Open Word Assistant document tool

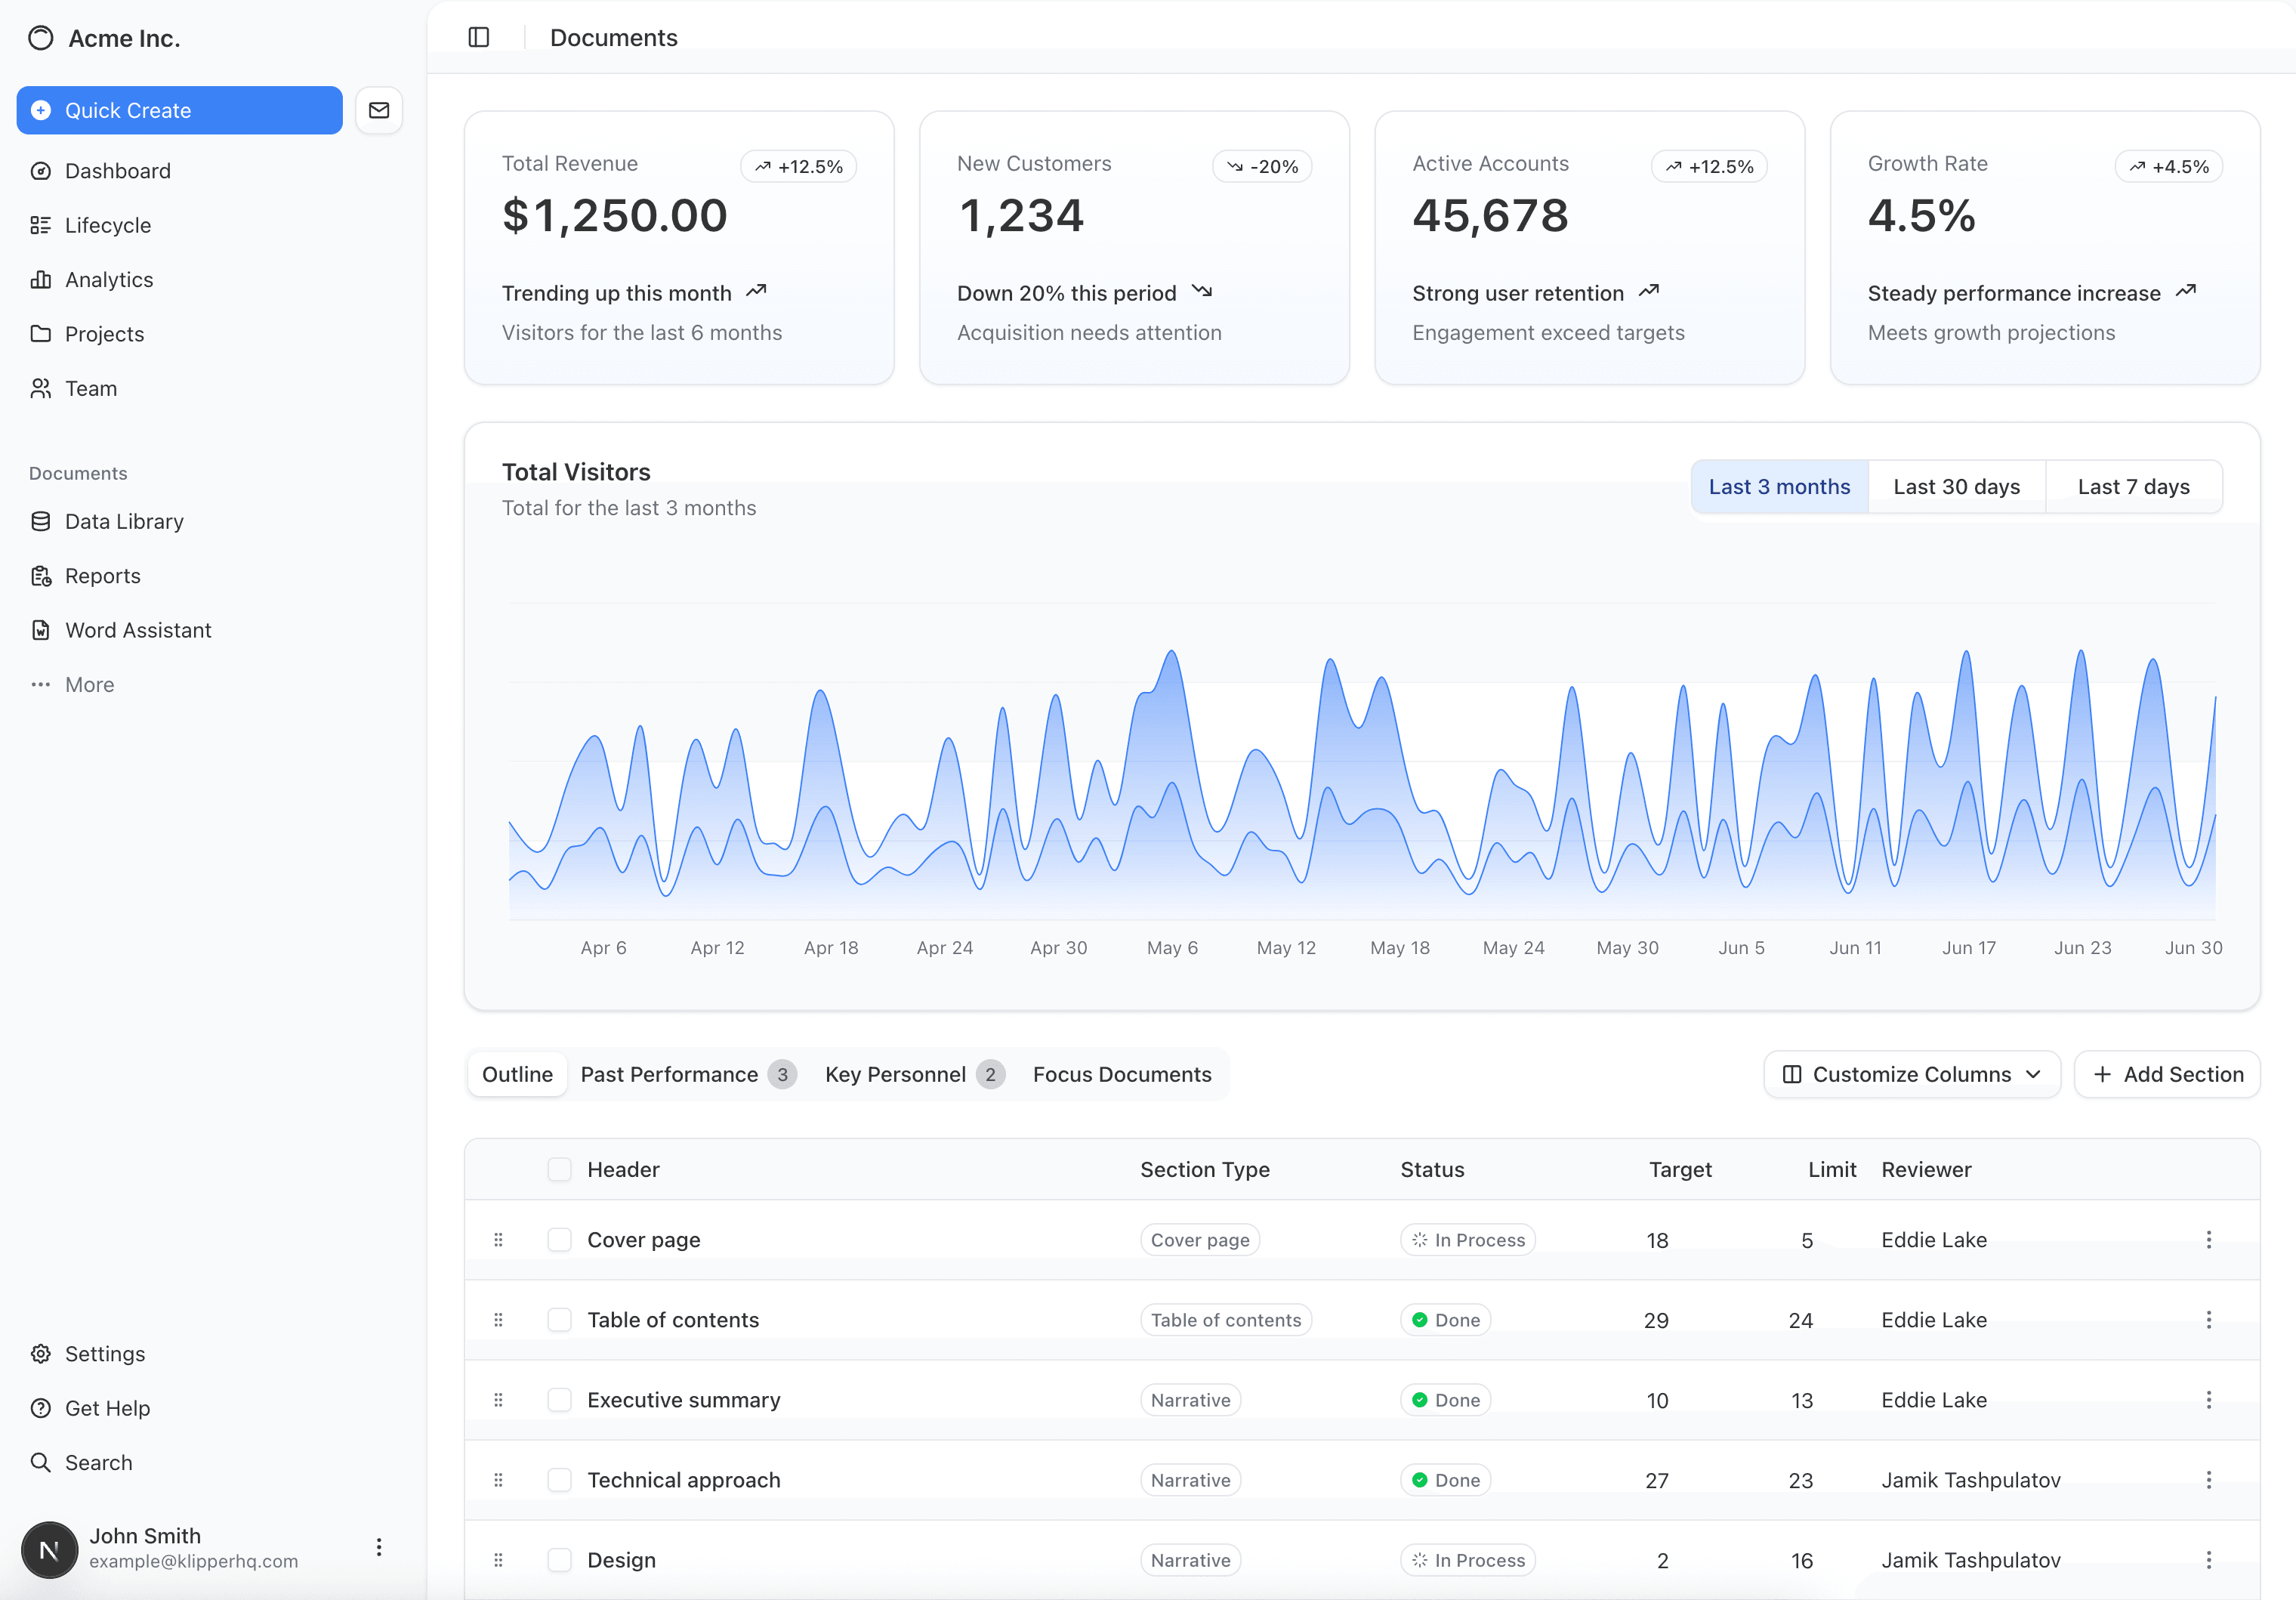[137, 630]
